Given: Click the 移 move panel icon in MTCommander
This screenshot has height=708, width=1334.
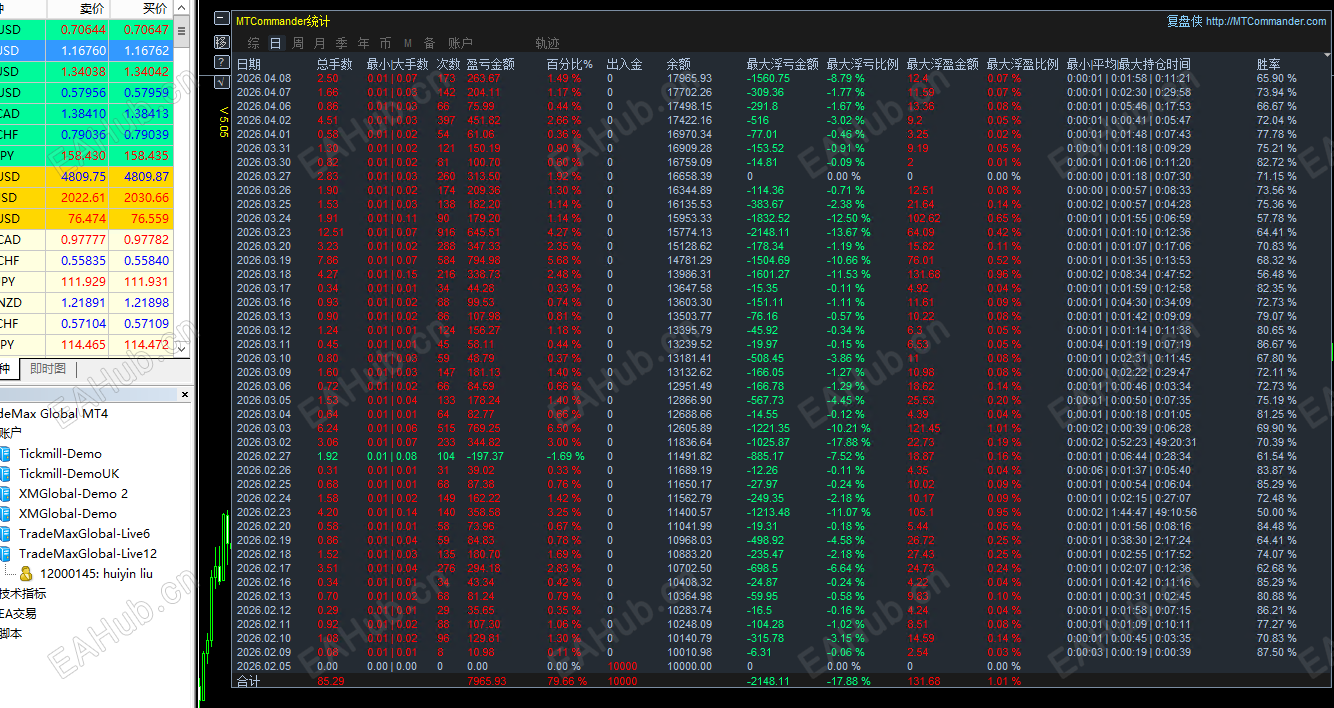Looking at the screenshot, I should pos(221,42).
